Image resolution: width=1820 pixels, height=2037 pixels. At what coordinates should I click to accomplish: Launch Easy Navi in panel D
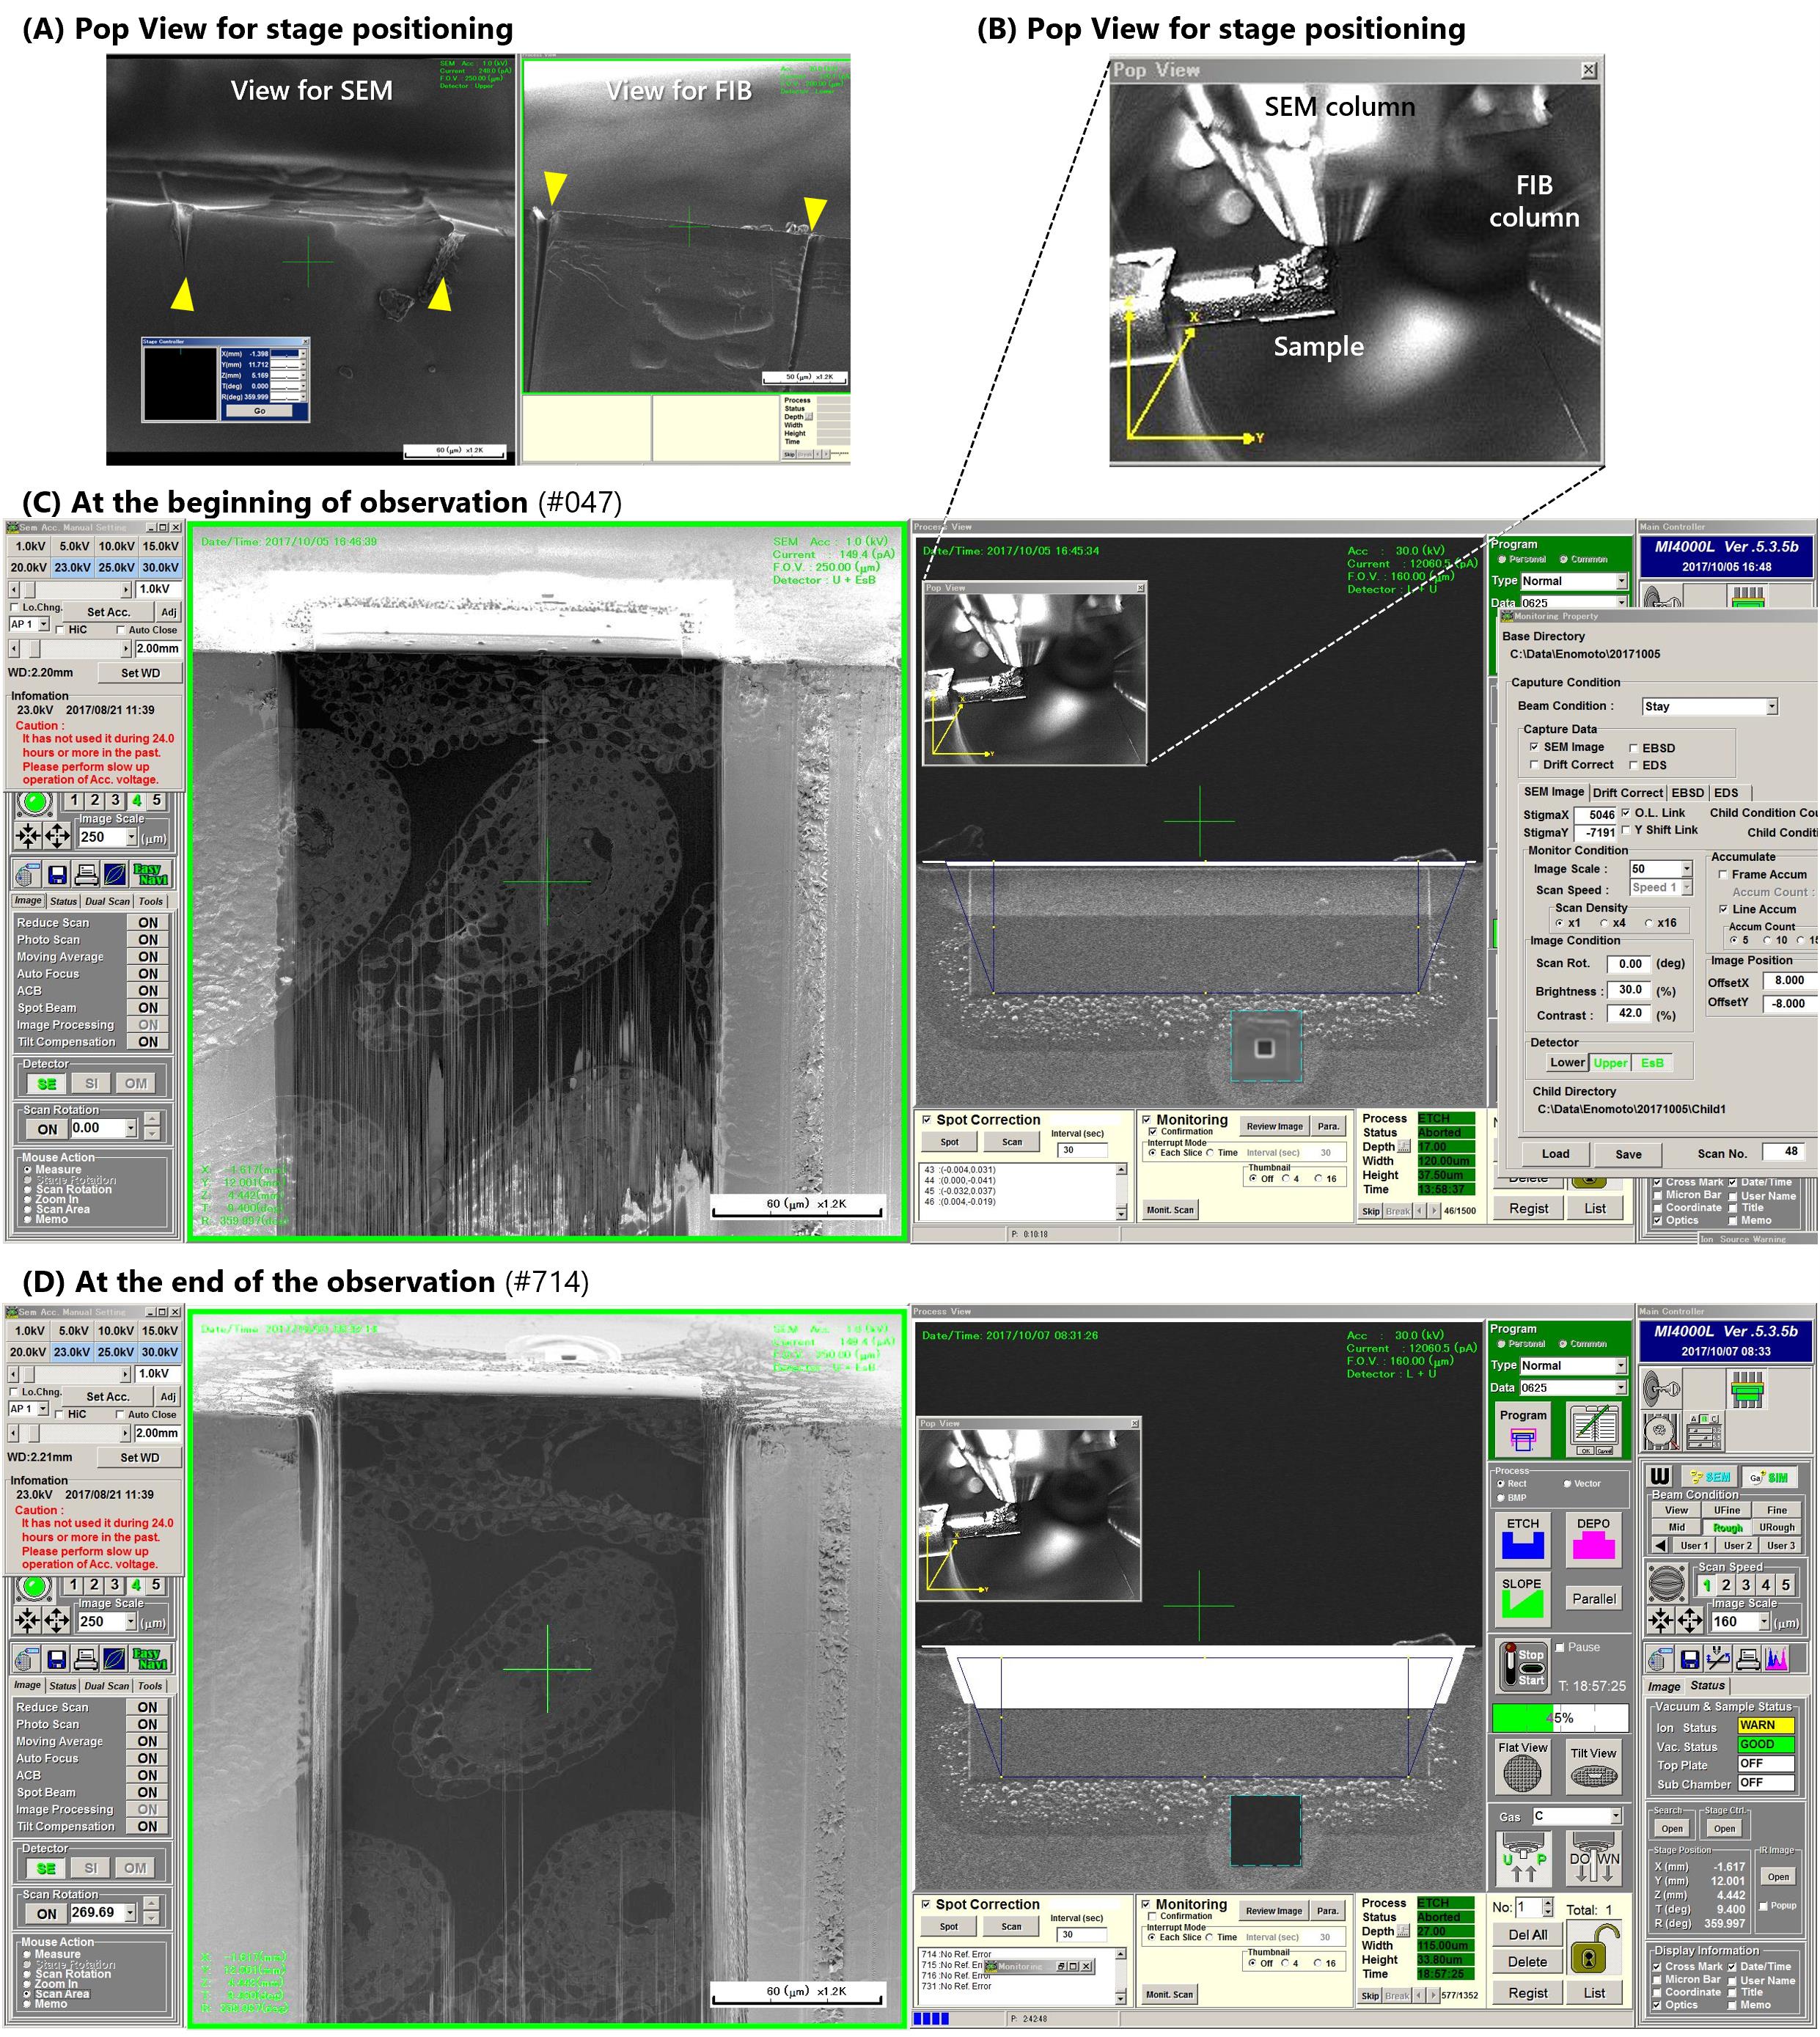pyautogui.click(x=151, y=1660)
